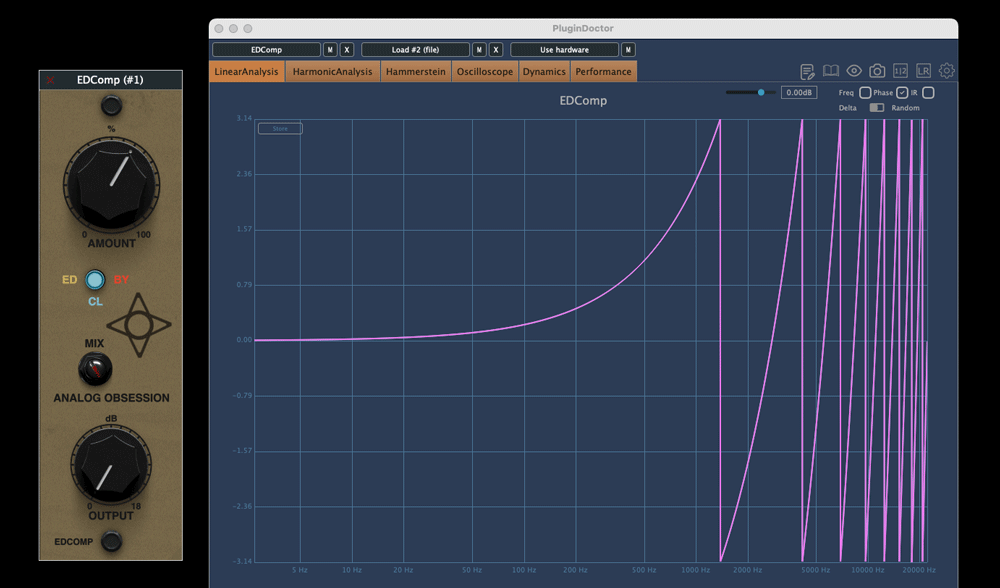This screenshot has width=1000, height=588.
Task: Switch to the LinearAnalysis tab
Action: pos(246,71)
